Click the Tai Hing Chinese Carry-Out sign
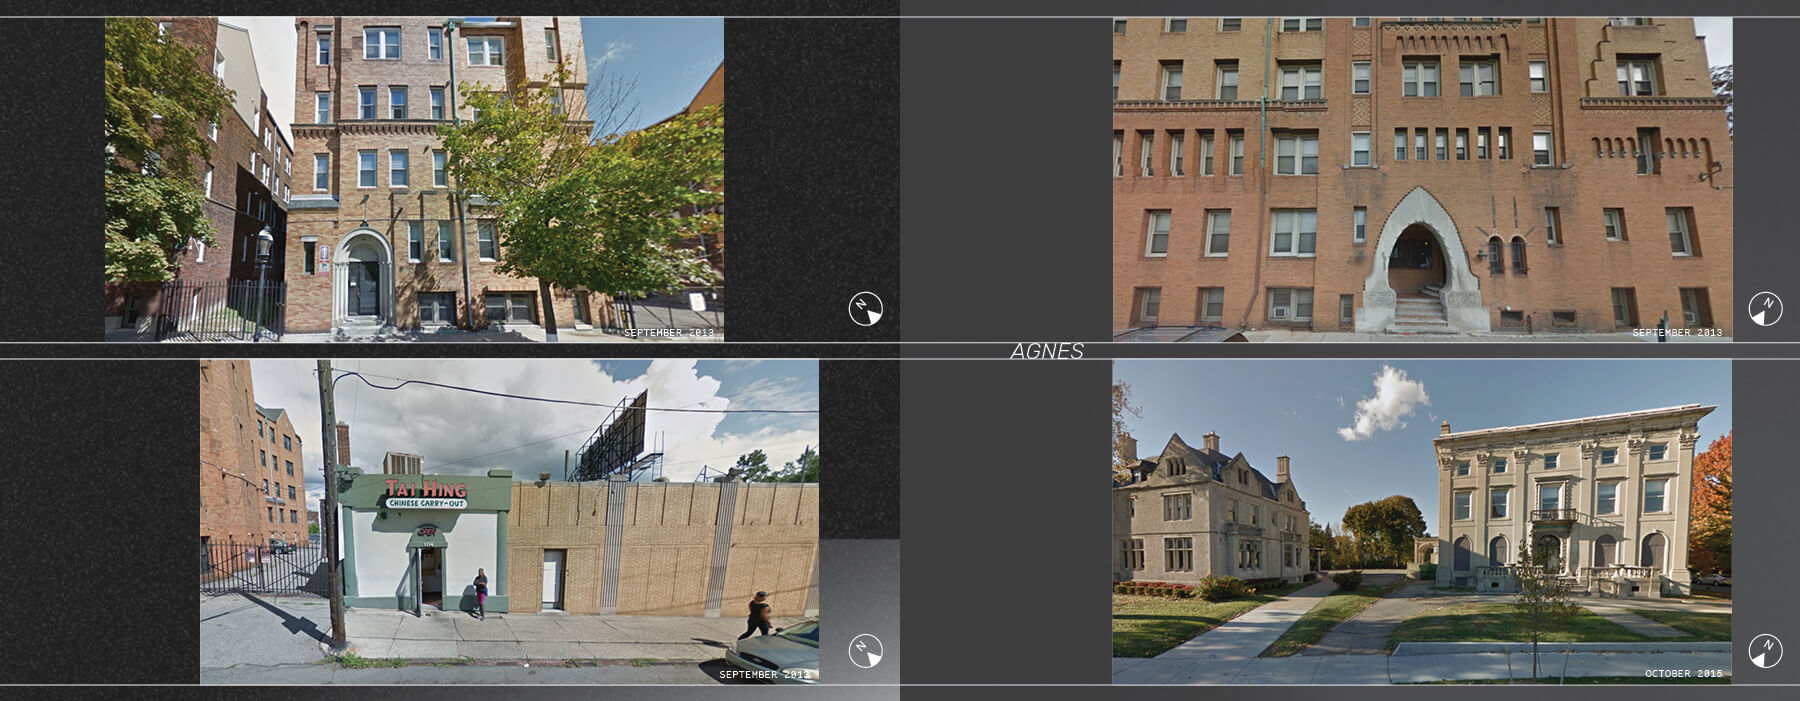The image size is (1800, 701). [x=426, y=493]
